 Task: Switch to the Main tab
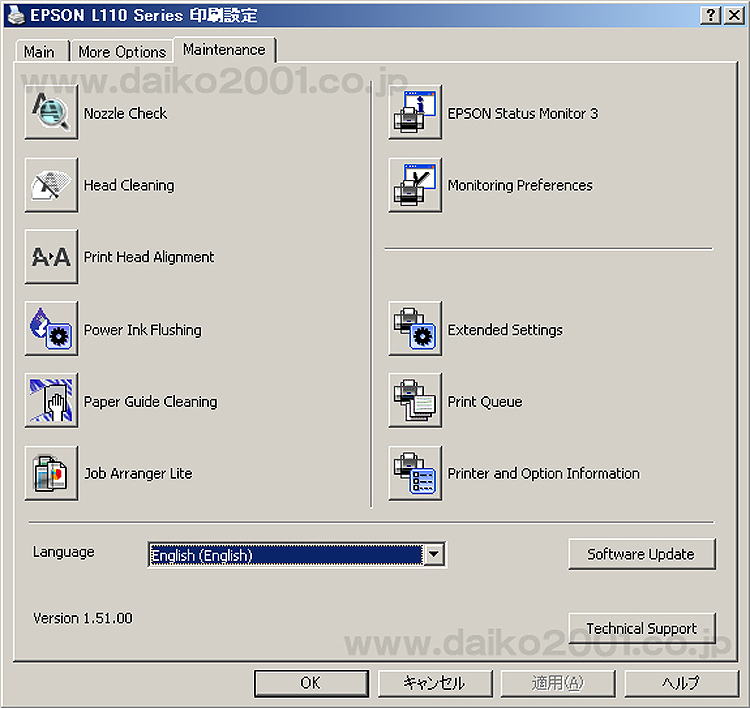[40, 51]
